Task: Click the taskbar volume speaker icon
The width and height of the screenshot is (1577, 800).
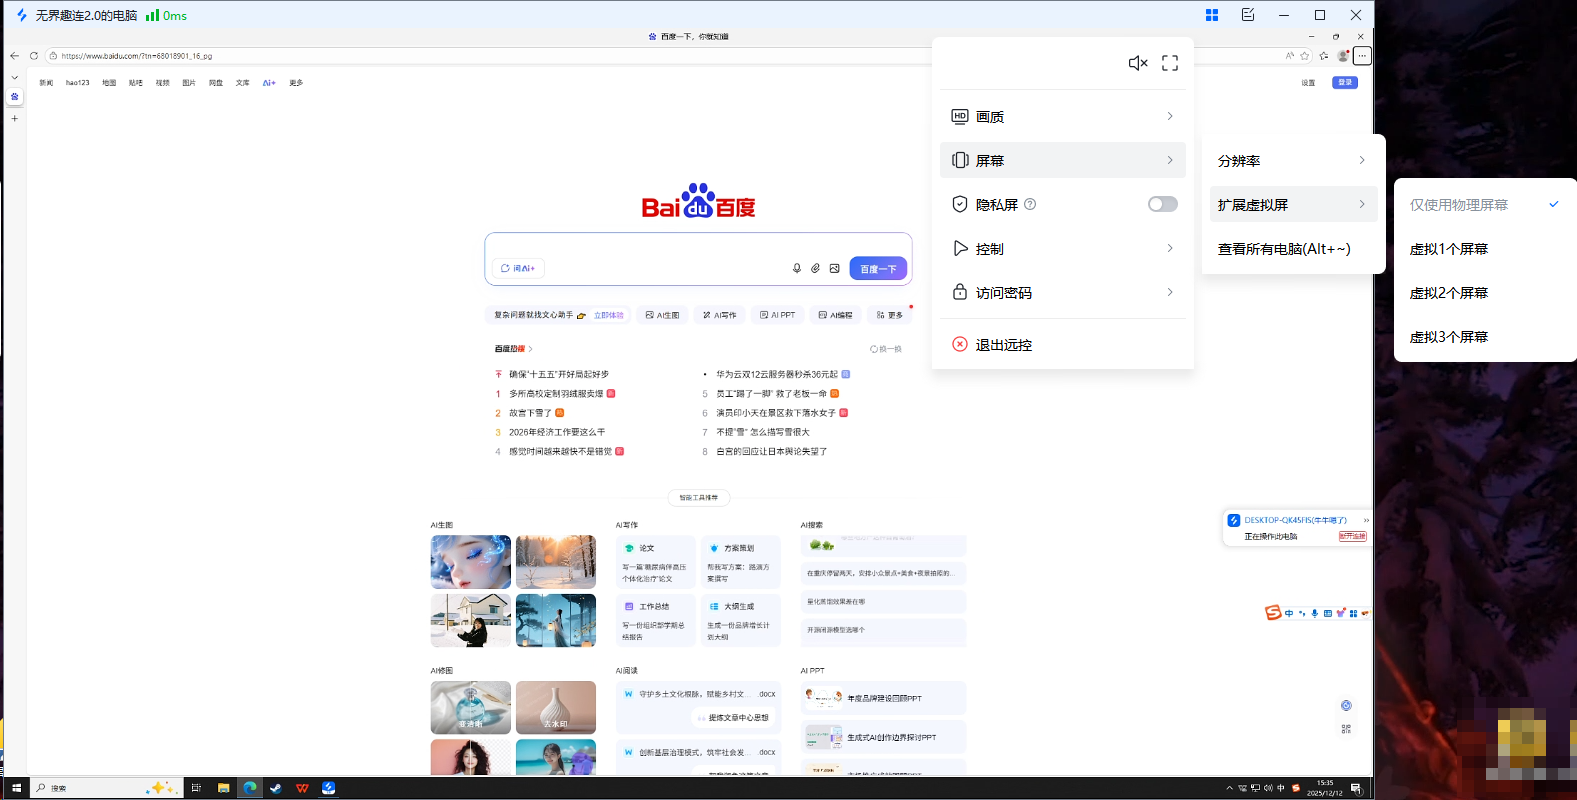Action: tap(1268, 788)
